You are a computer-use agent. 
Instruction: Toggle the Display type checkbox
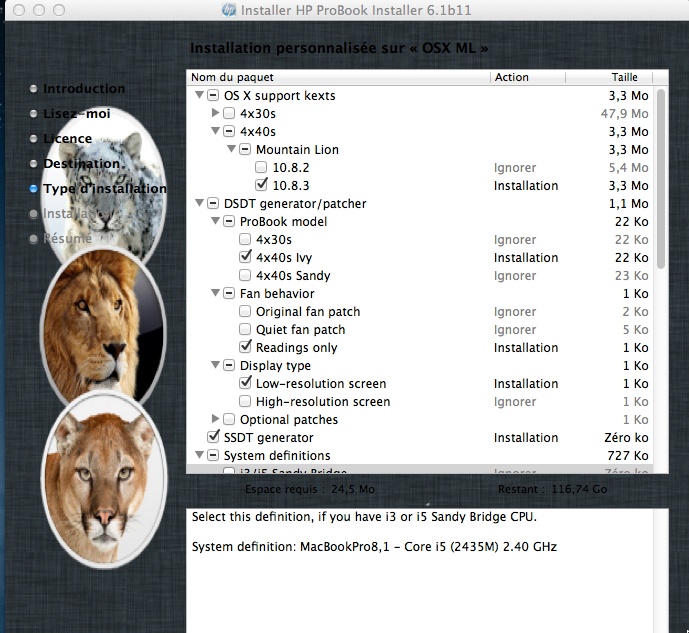click(x=229, y=365)
